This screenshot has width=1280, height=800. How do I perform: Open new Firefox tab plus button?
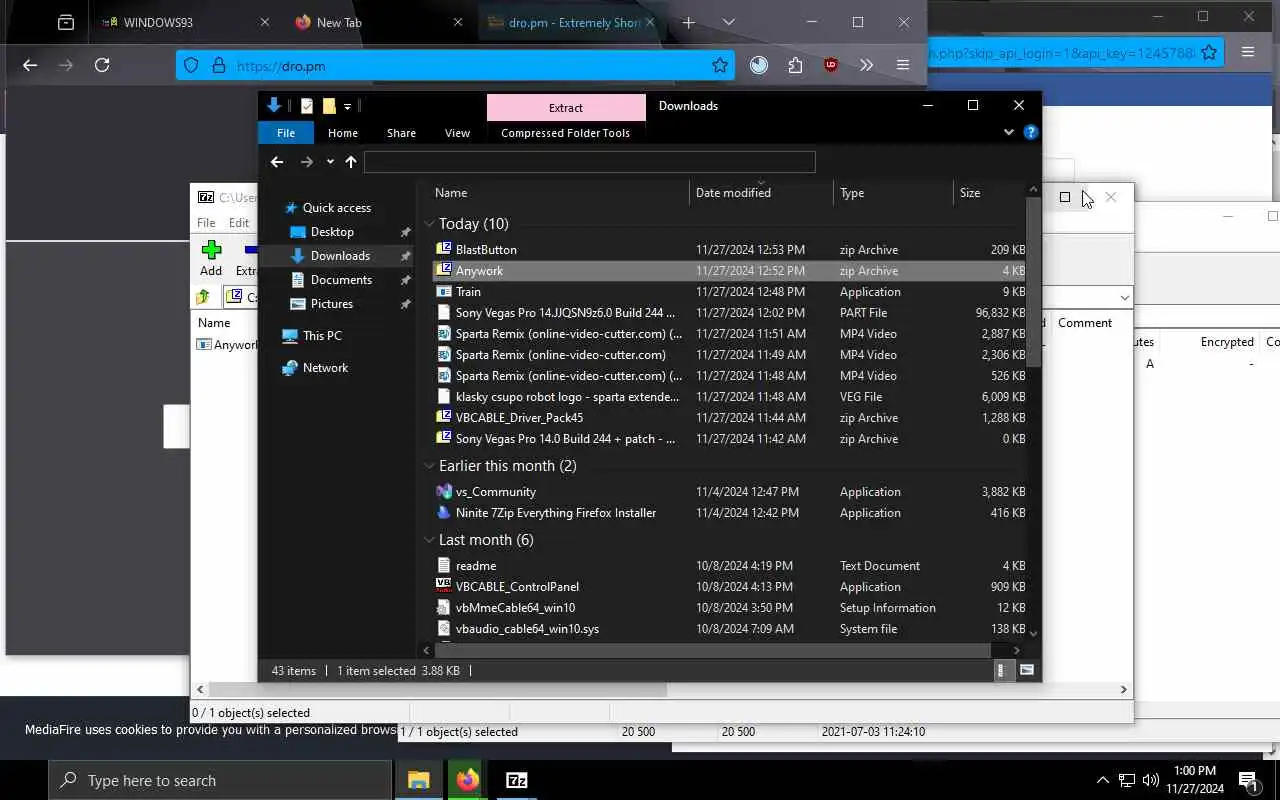coord(688,22)
